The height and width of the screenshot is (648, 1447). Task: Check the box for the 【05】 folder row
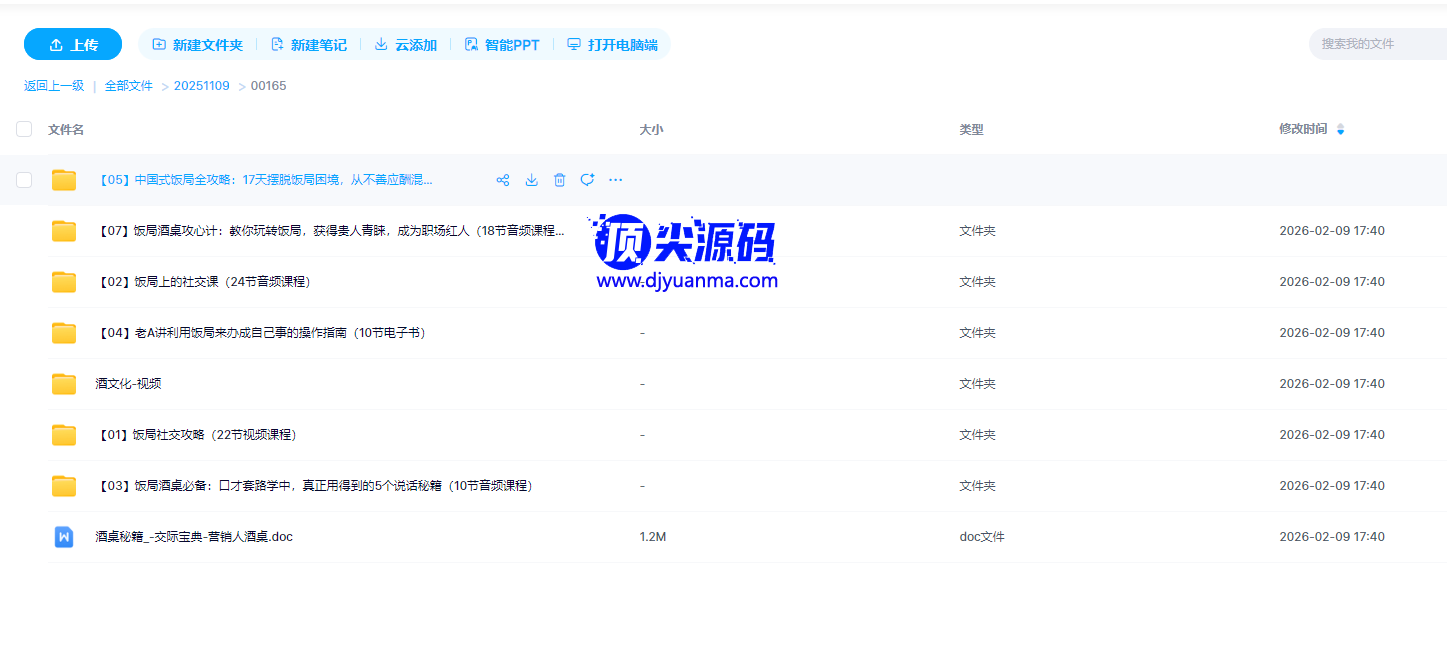point(24,180)
